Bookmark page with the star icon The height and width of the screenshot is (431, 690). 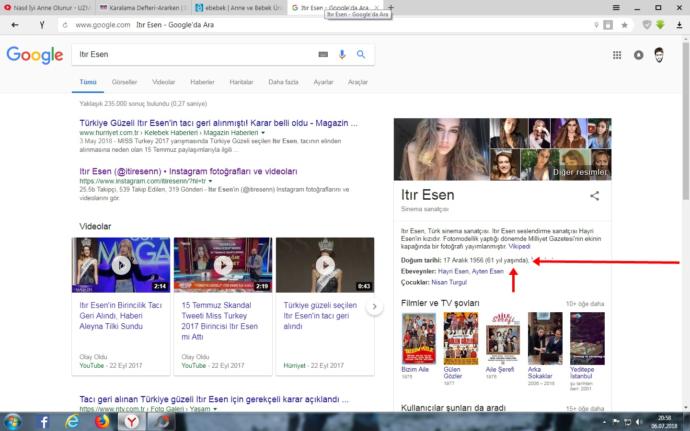(x=624, y=25)
